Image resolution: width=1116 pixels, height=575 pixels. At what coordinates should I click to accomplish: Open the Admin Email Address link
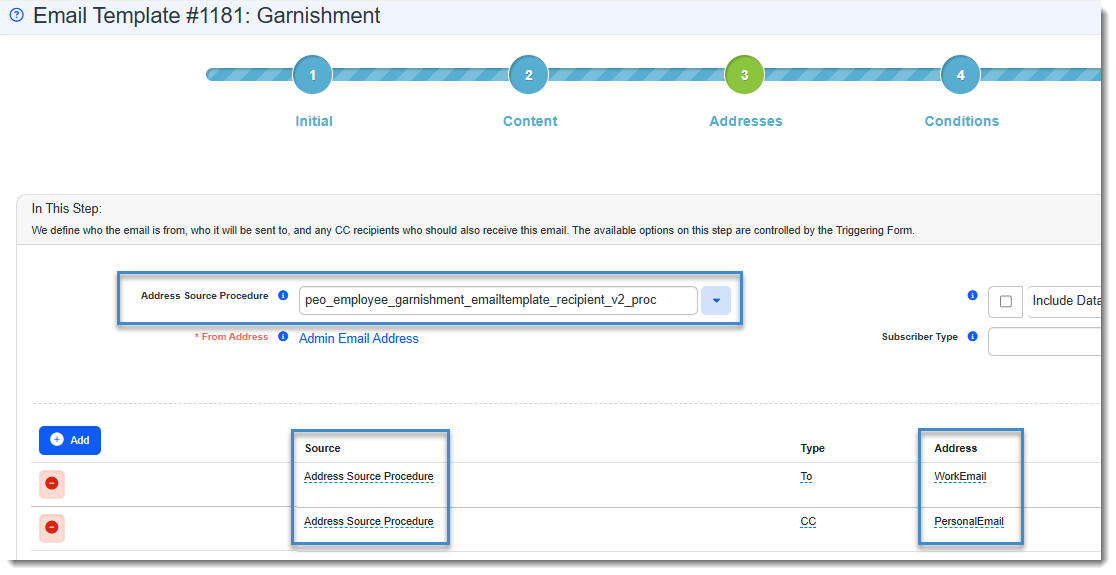coord(359,339)
